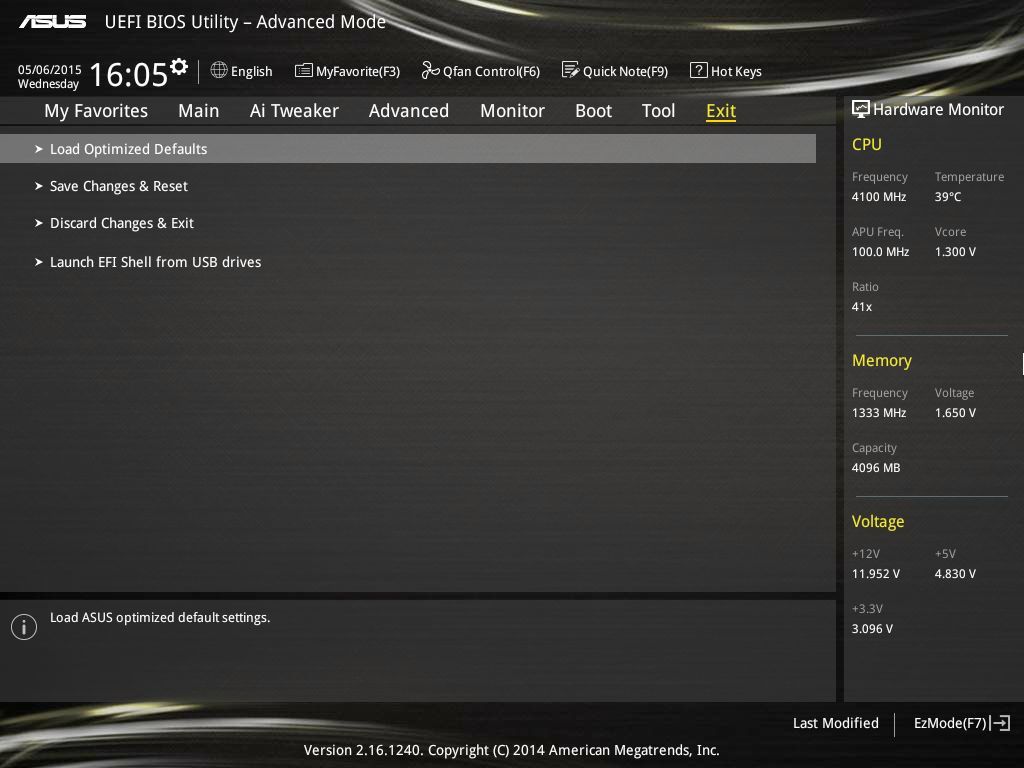Click memory voltage 1.650 V
The width and height of the screenshot is (1024, 768).
pos(955,413)
